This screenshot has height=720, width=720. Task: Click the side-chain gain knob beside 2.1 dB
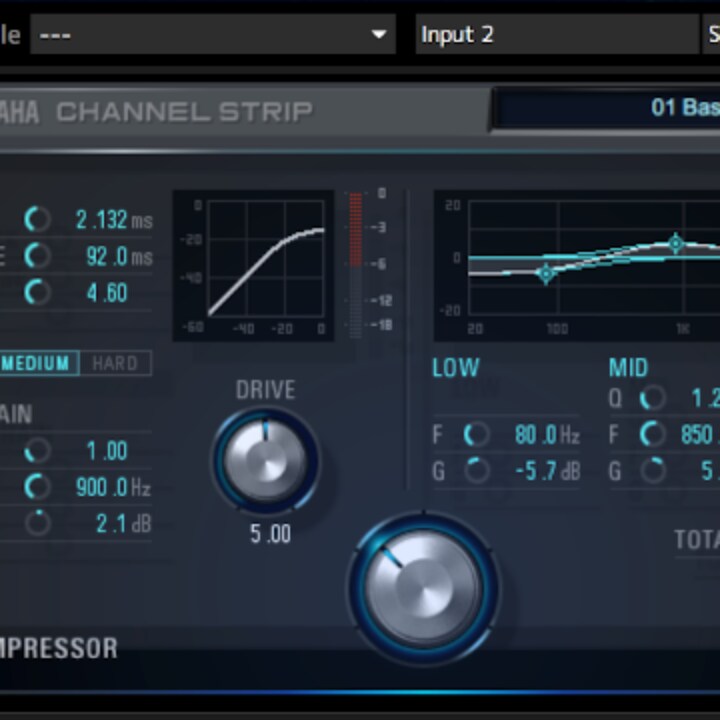click(37, 523)
